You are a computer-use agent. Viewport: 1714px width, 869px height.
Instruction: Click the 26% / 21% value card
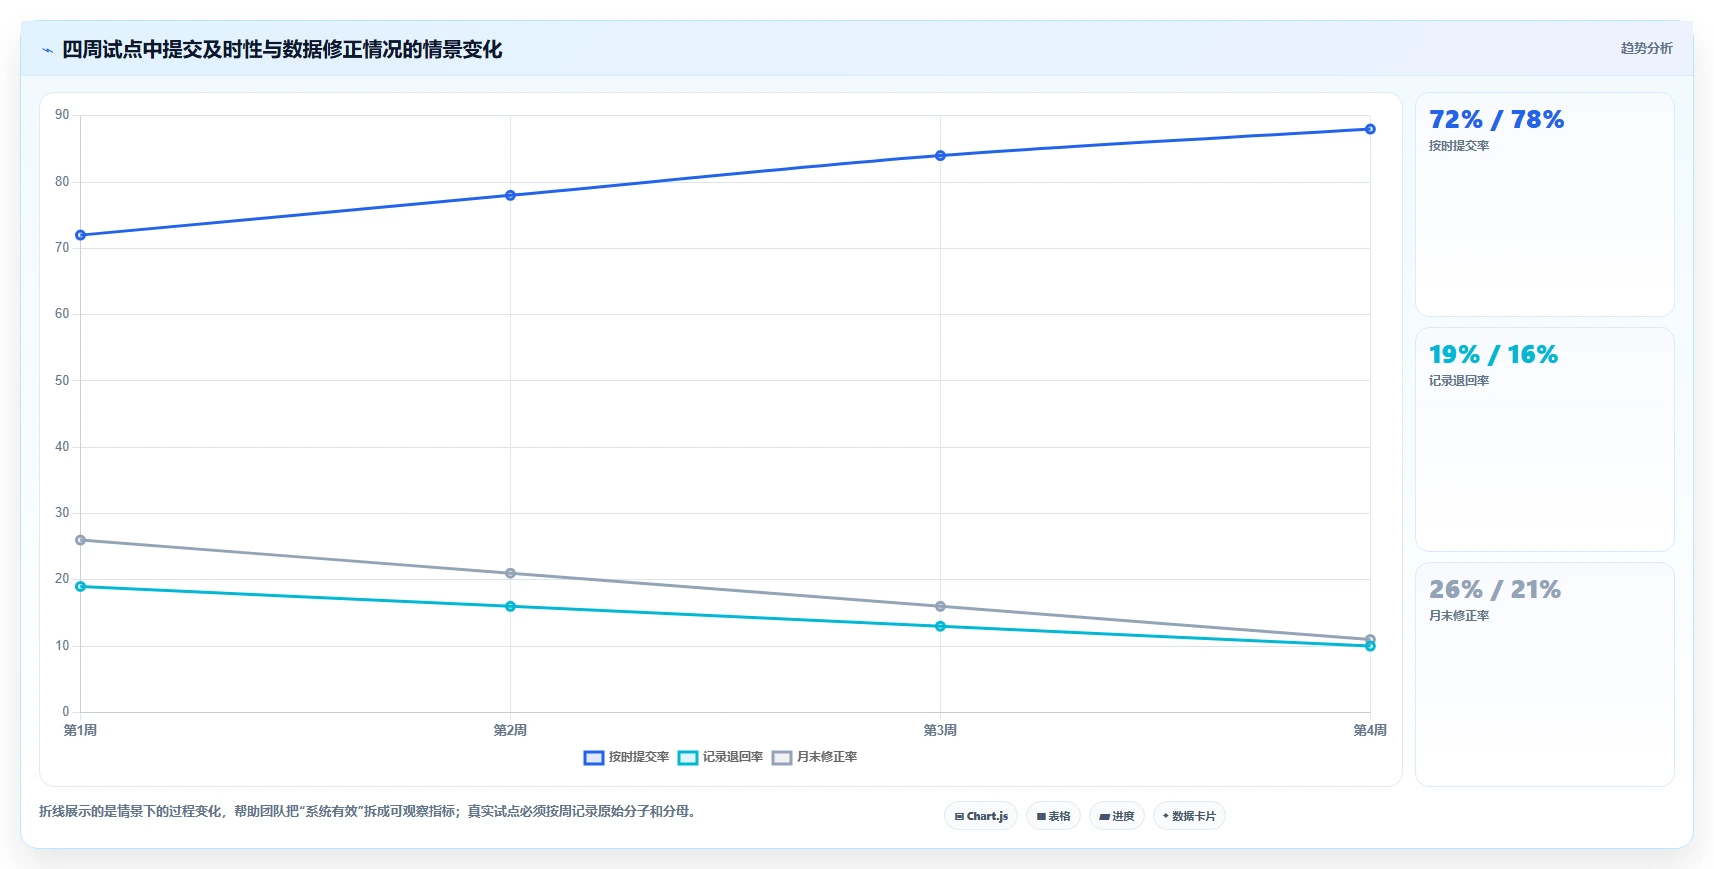tap(1545, 675)
